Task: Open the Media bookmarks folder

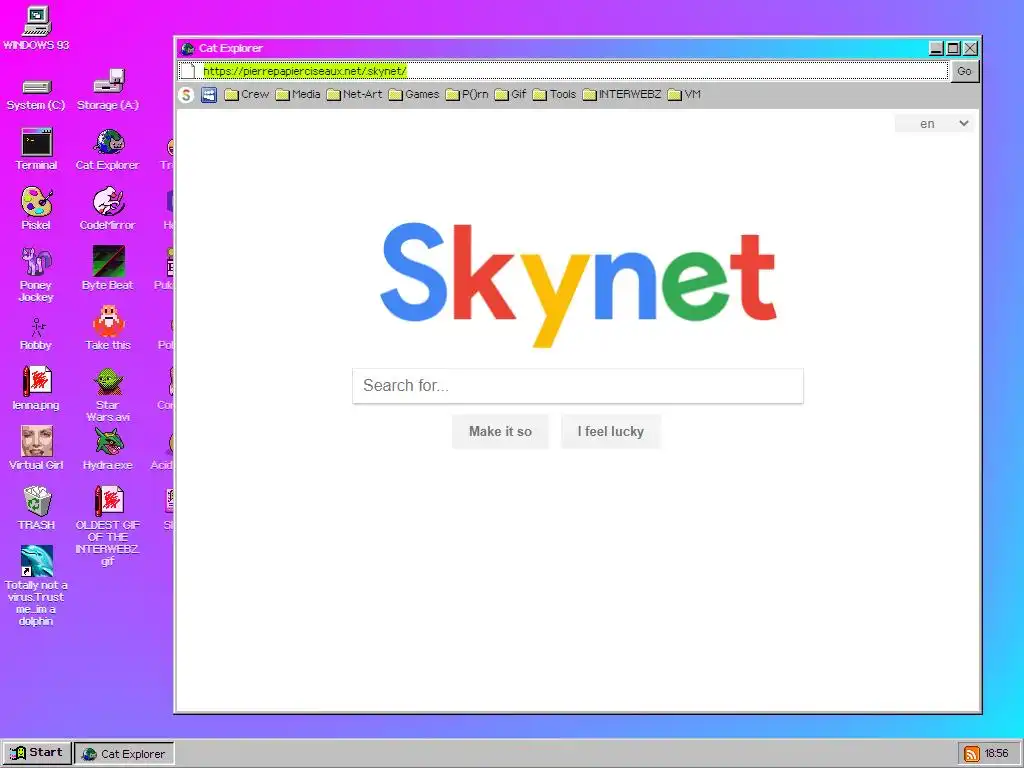Action: 298,95
